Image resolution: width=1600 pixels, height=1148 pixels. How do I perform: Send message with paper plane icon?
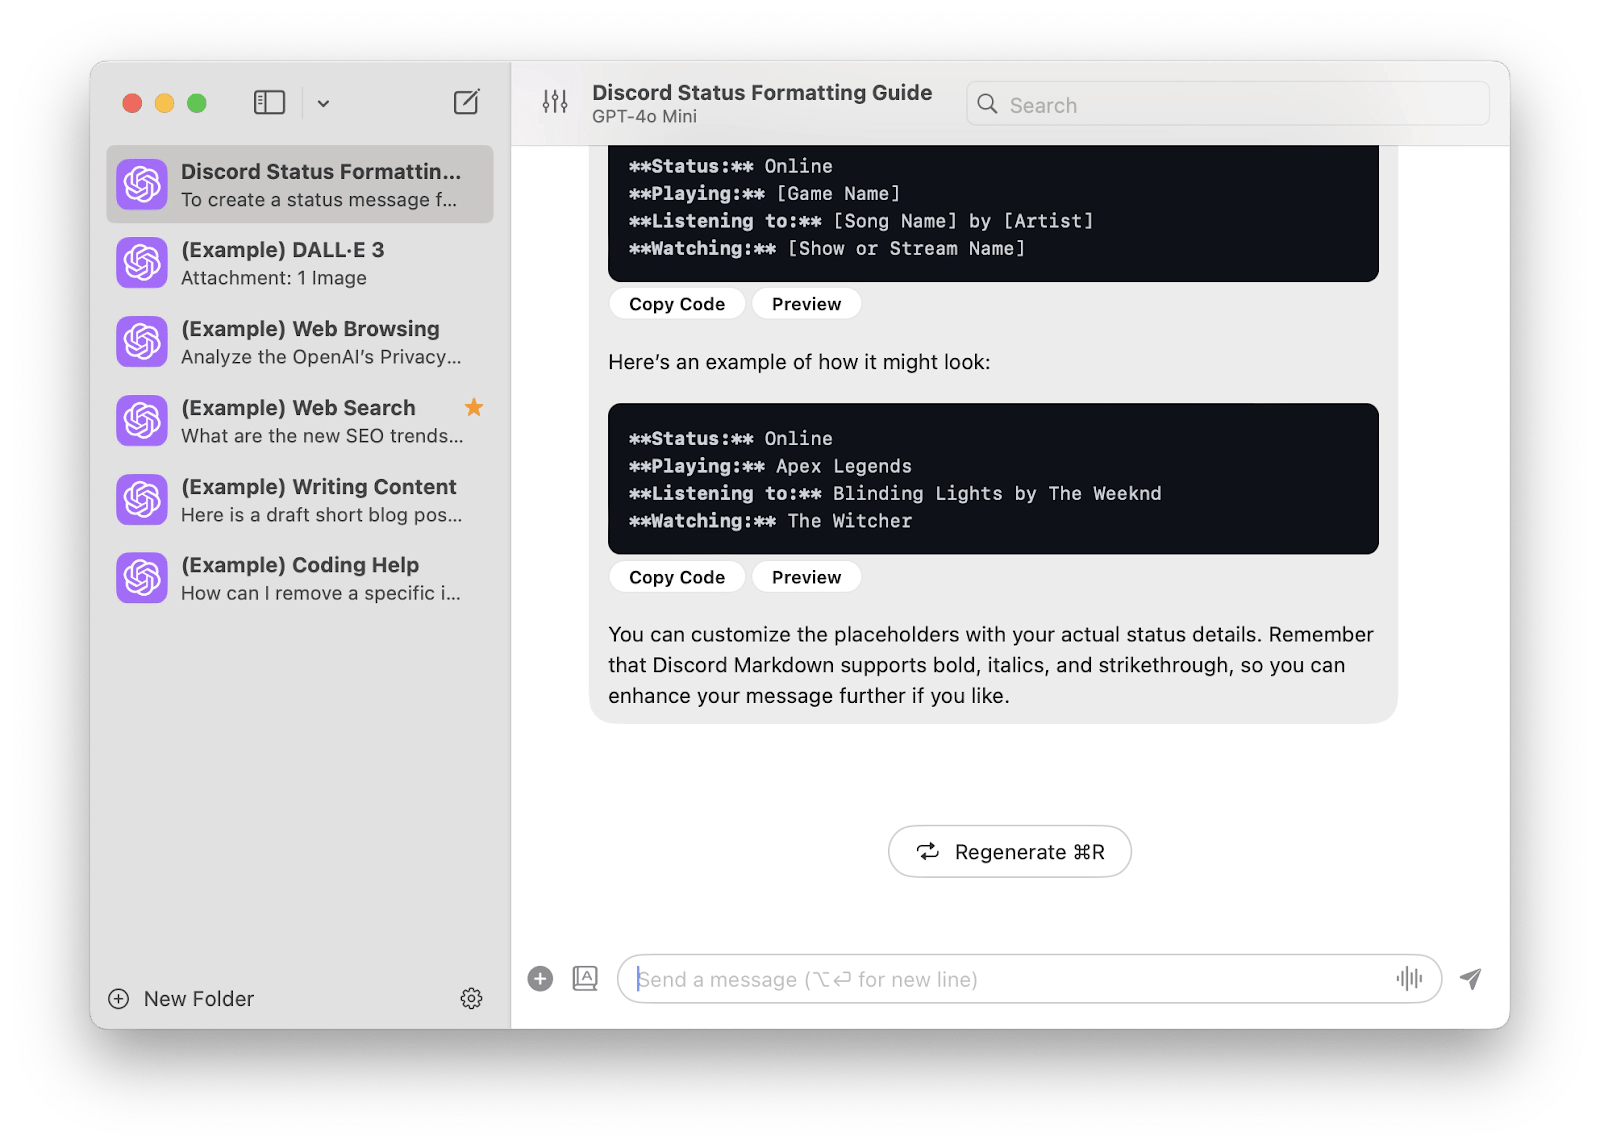click(x=1470, y=978)
